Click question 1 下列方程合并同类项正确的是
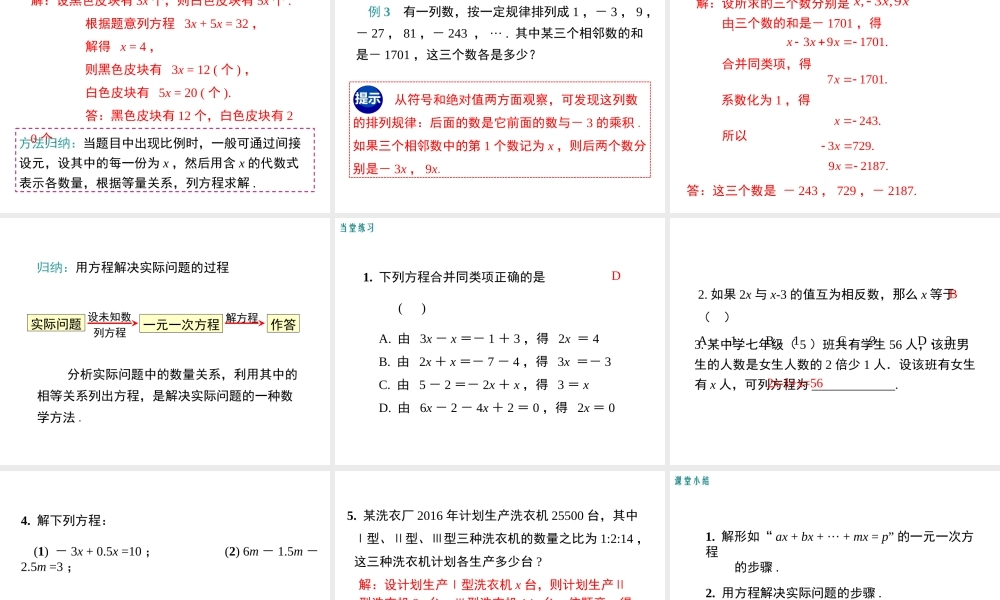 454,277
